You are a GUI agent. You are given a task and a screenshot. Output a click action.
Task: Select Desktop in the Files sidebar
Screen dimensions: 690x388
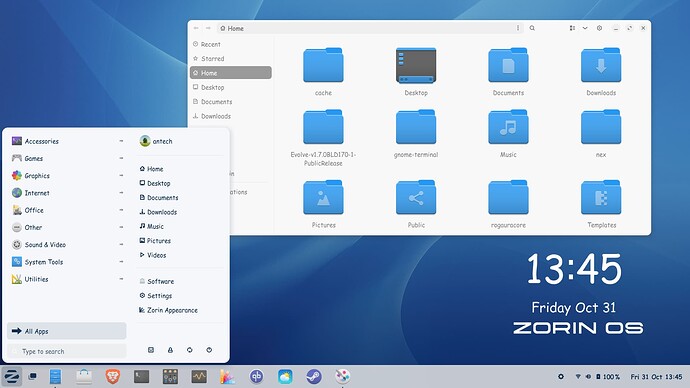231,87
